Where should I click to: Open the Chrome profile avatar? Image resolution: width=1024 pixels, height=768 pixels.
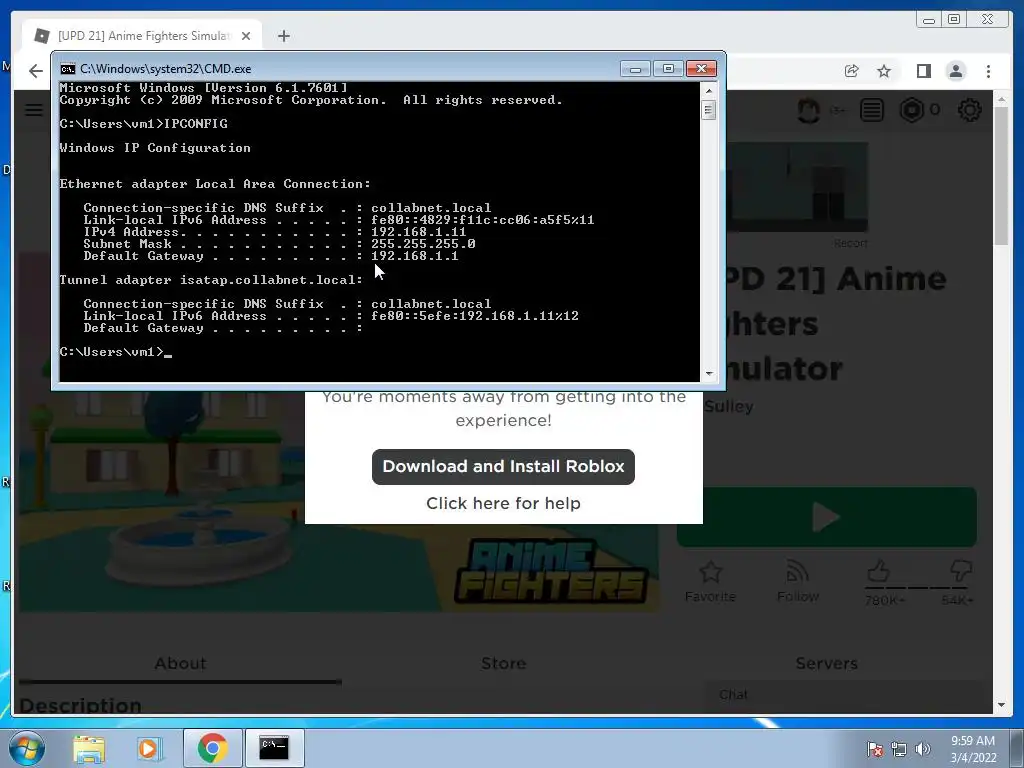tap(955, 71)
